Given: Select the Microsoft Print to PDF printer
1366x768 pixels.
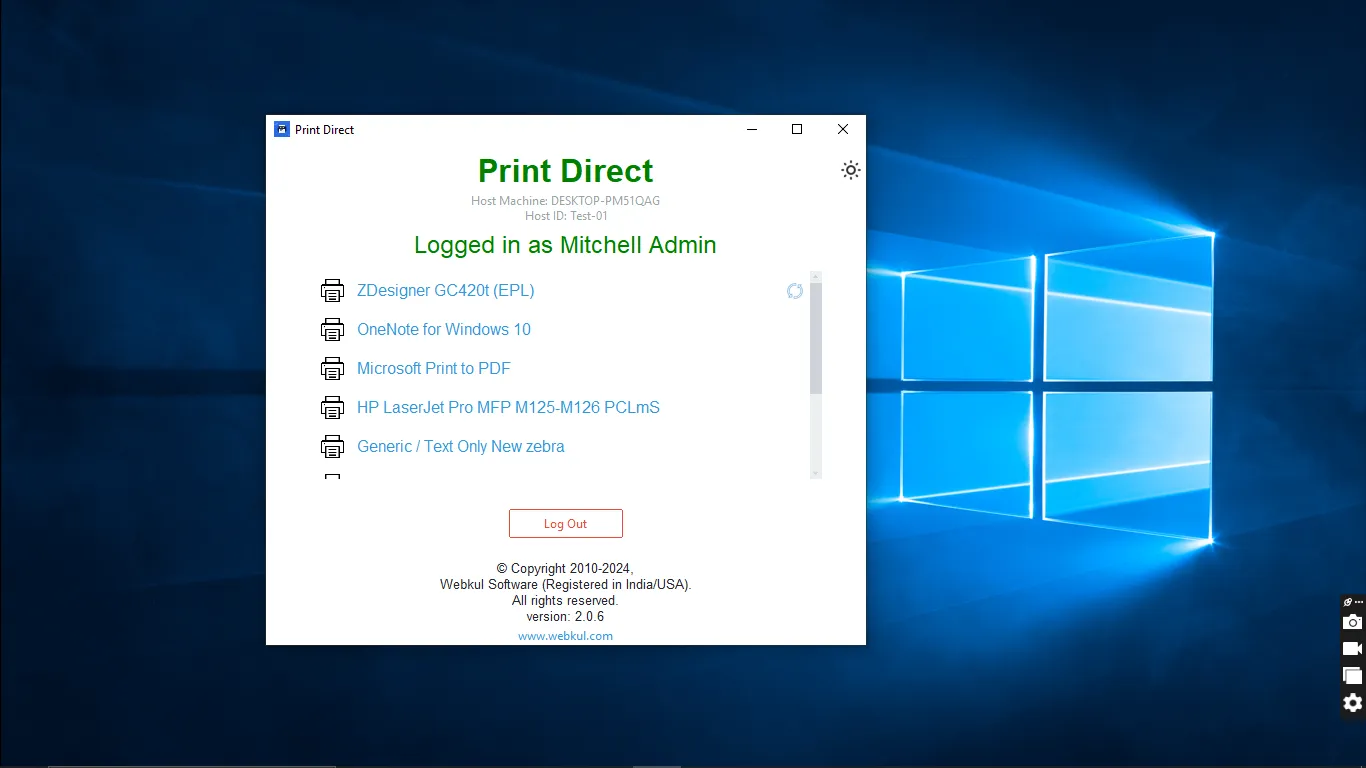Looking at the screenshot, I should (433, 368).
